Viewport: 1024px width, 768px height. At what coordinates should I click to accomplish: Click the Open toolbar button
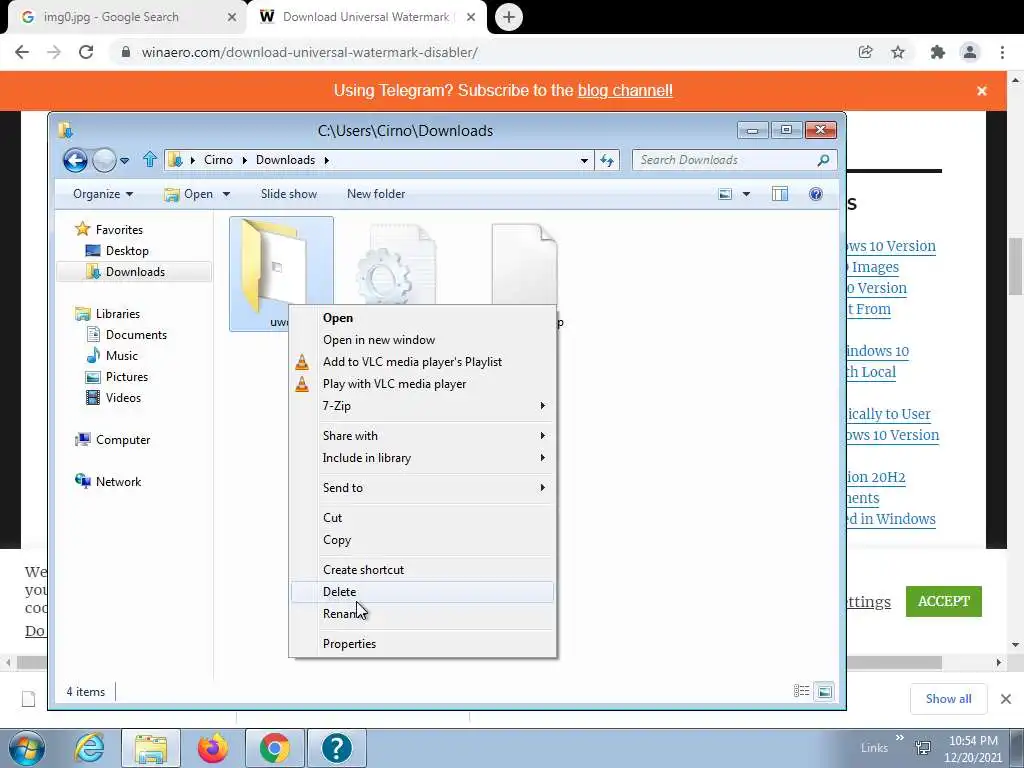tap(189, 194)
